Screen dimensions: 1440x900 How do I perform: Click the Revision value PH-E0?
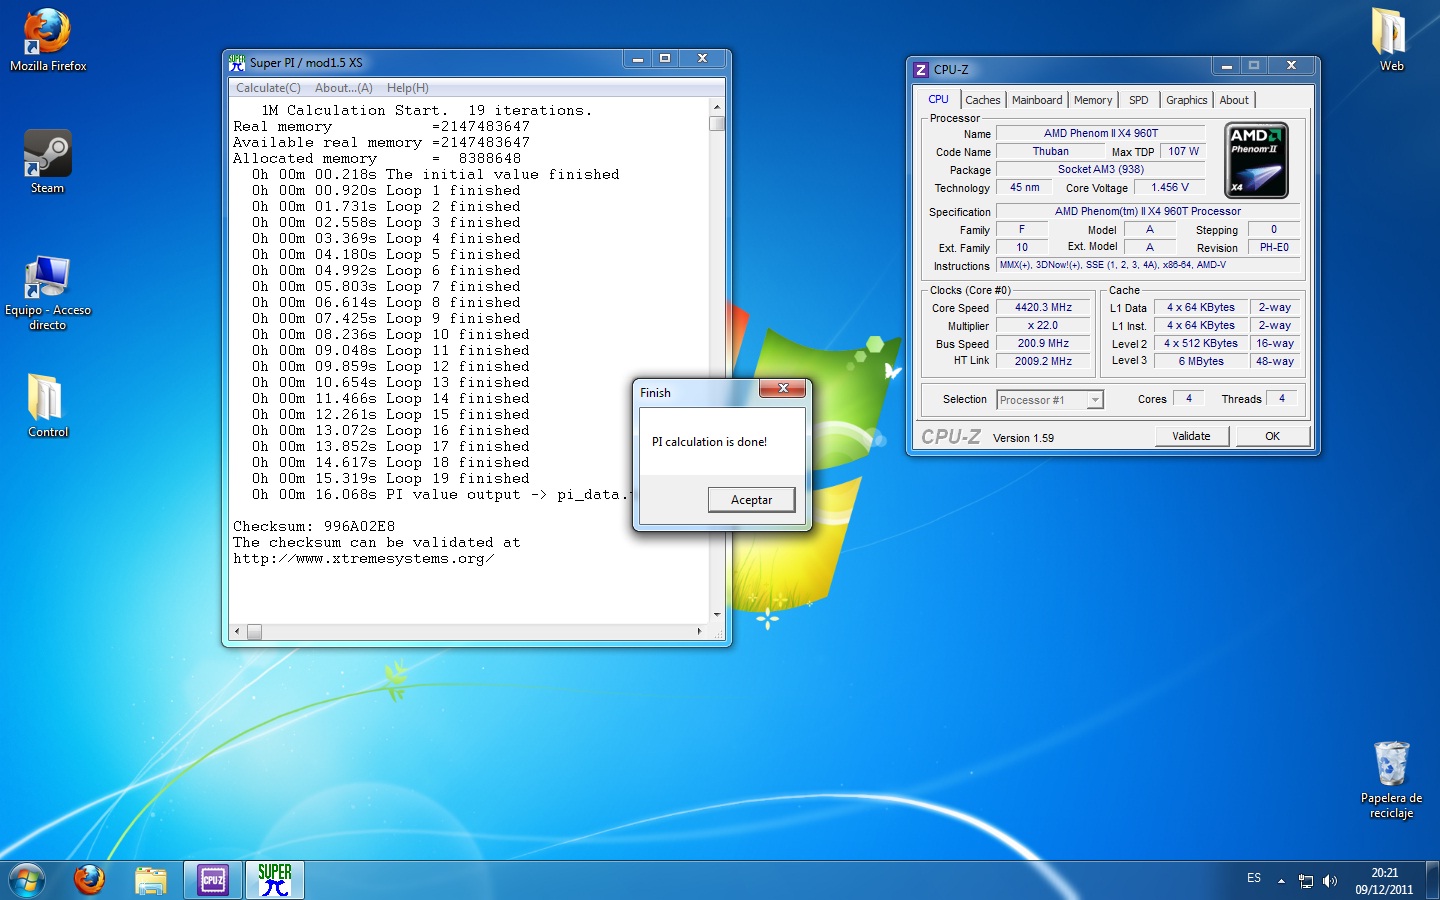(x=1274, y=247)
